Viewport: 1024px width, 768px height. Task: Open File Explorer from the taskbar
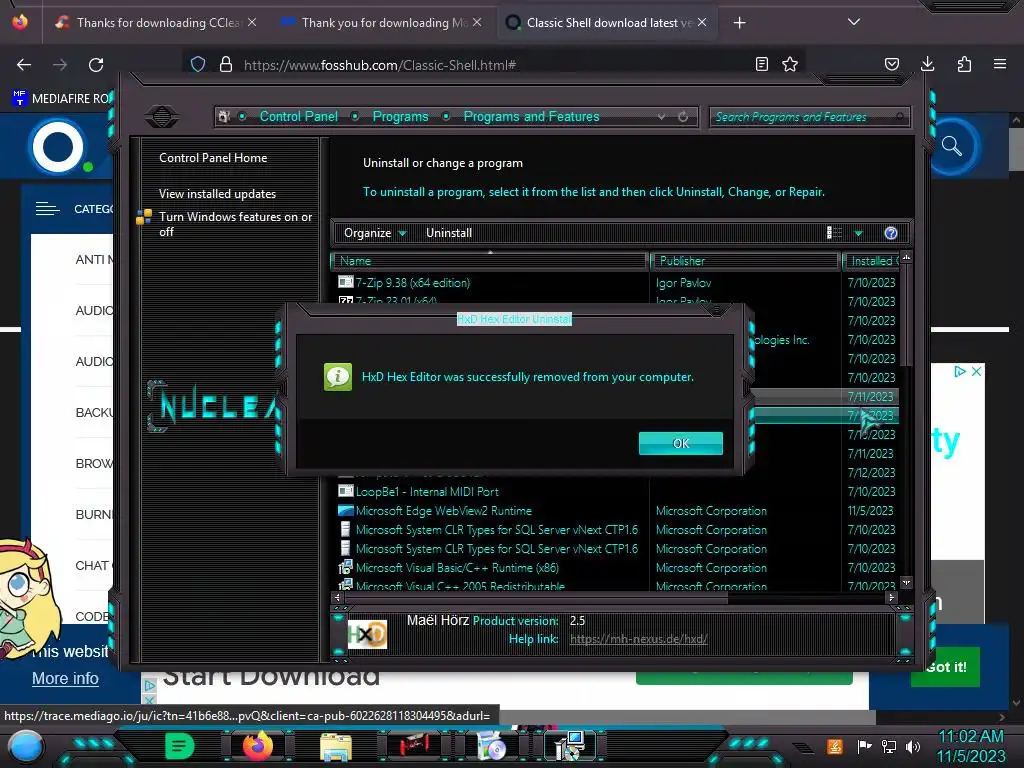coord(336,746)
